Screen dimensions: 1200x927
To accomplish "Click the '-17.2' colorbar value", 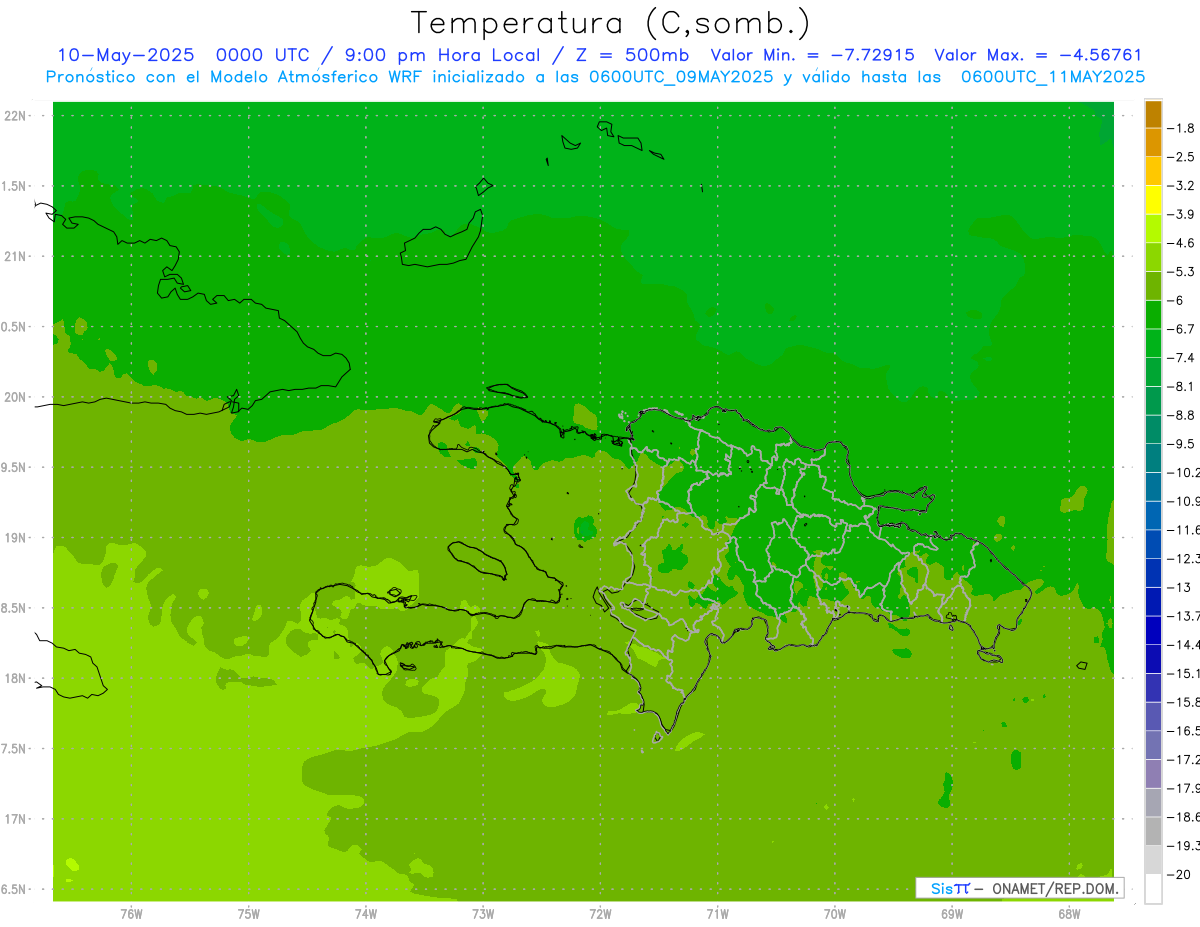I will point(1184,760).
